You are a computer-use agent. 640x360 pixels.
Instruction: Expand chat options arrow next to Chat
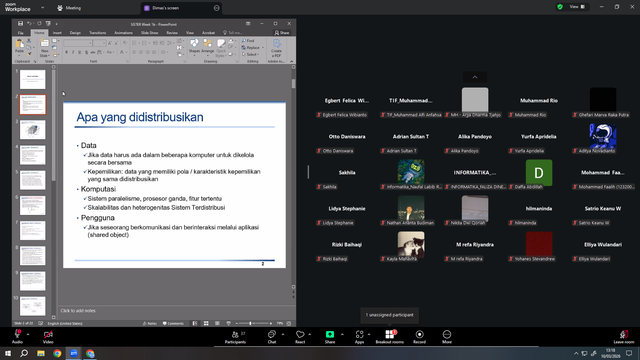[x=283, y=334]
